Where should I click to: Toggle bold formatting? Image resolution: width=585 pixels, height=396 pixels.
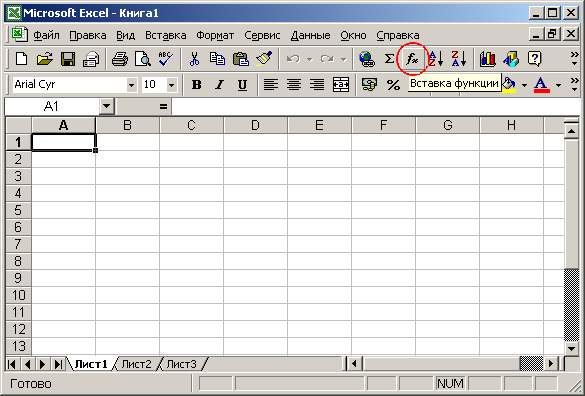coord(196,85)
